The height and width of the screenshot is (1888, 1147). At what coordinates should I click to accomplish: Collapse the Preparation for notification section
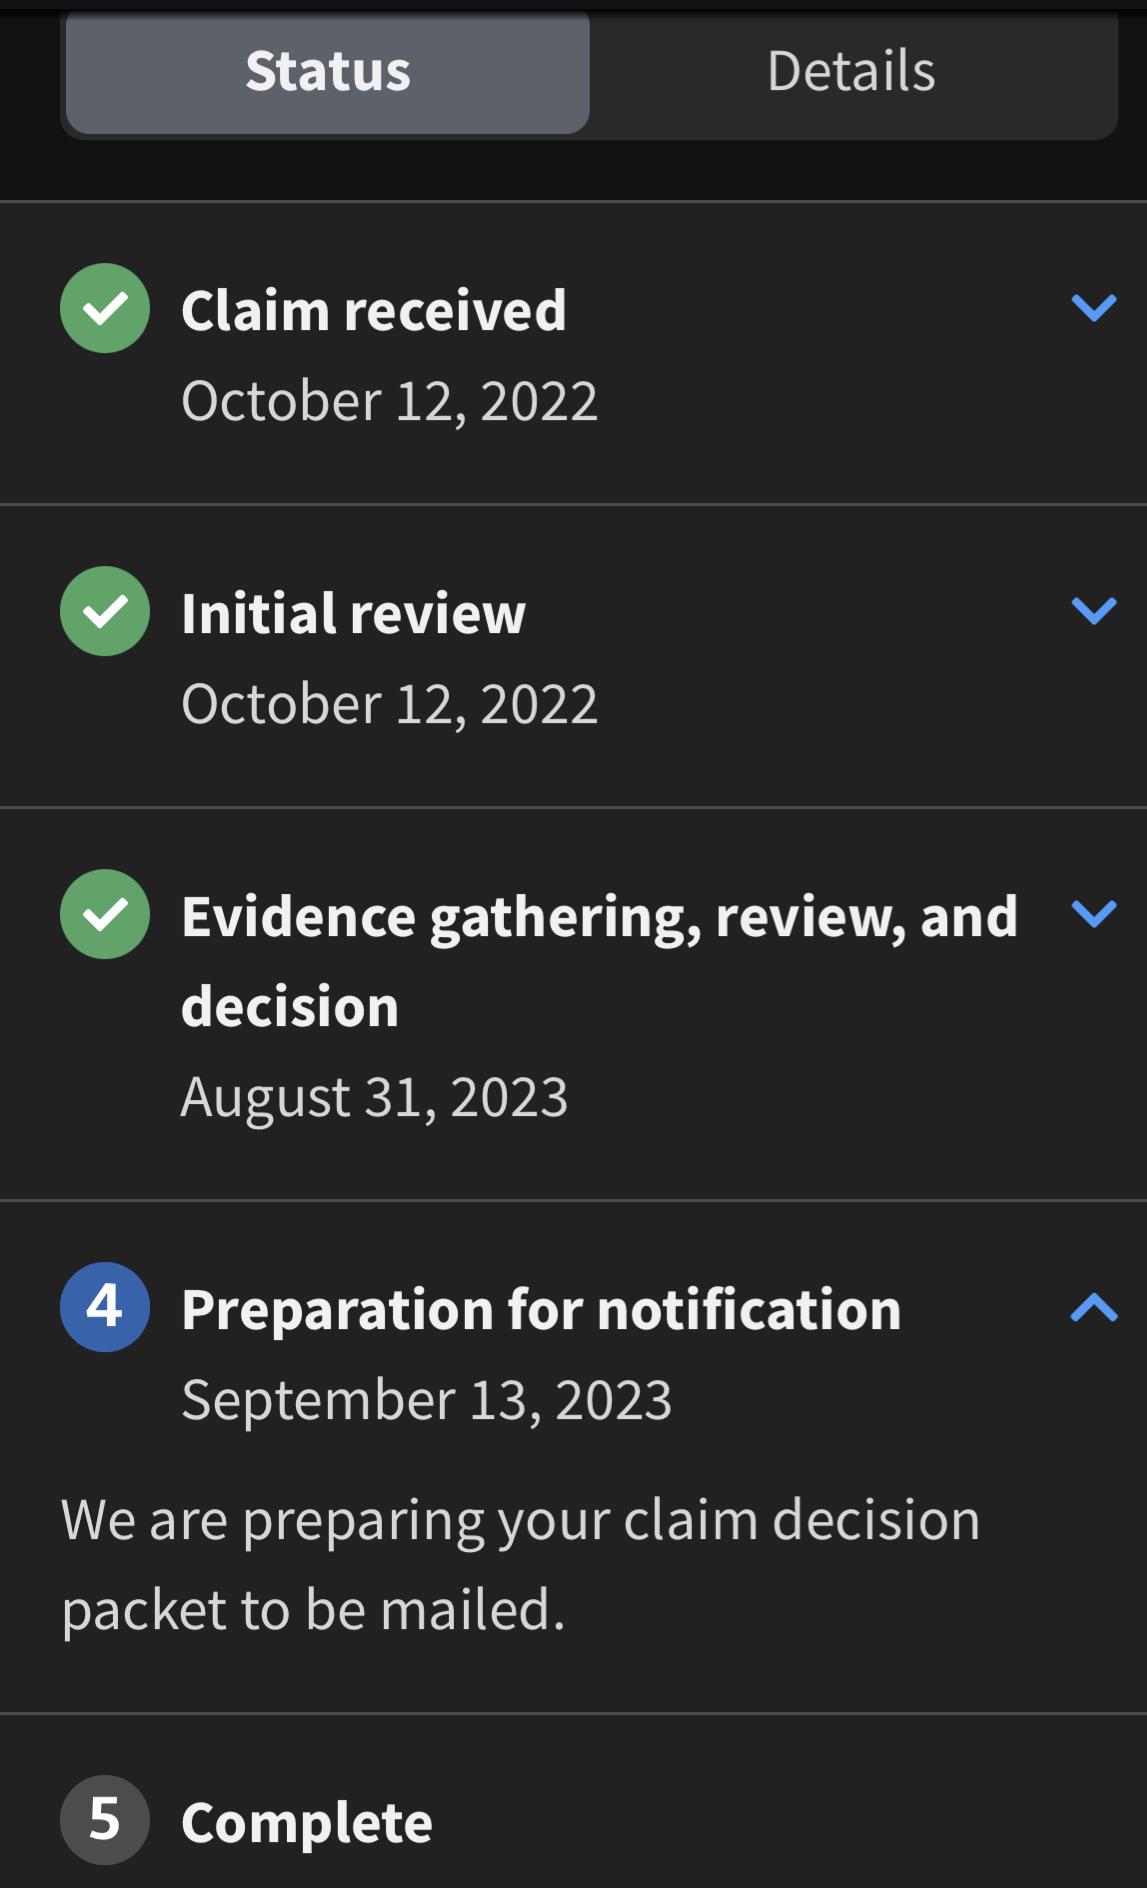1093,1307
